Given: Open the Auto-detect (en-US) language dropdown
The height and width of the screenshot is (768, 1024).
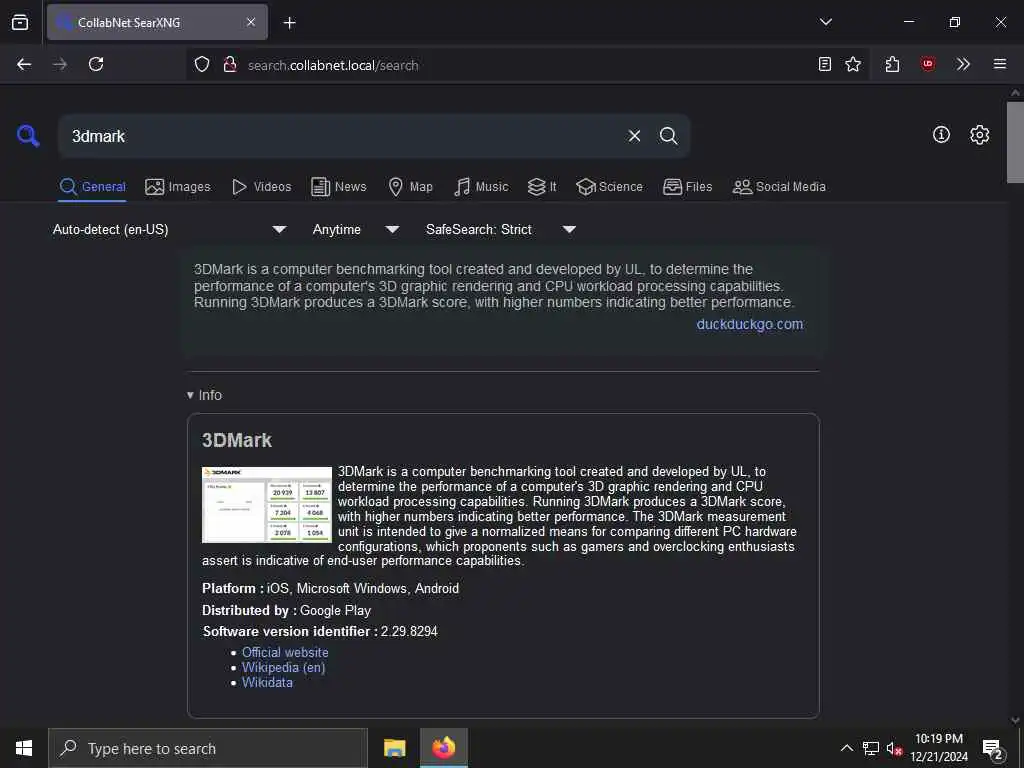Looking at the screenshot, I should coord(170,229).
